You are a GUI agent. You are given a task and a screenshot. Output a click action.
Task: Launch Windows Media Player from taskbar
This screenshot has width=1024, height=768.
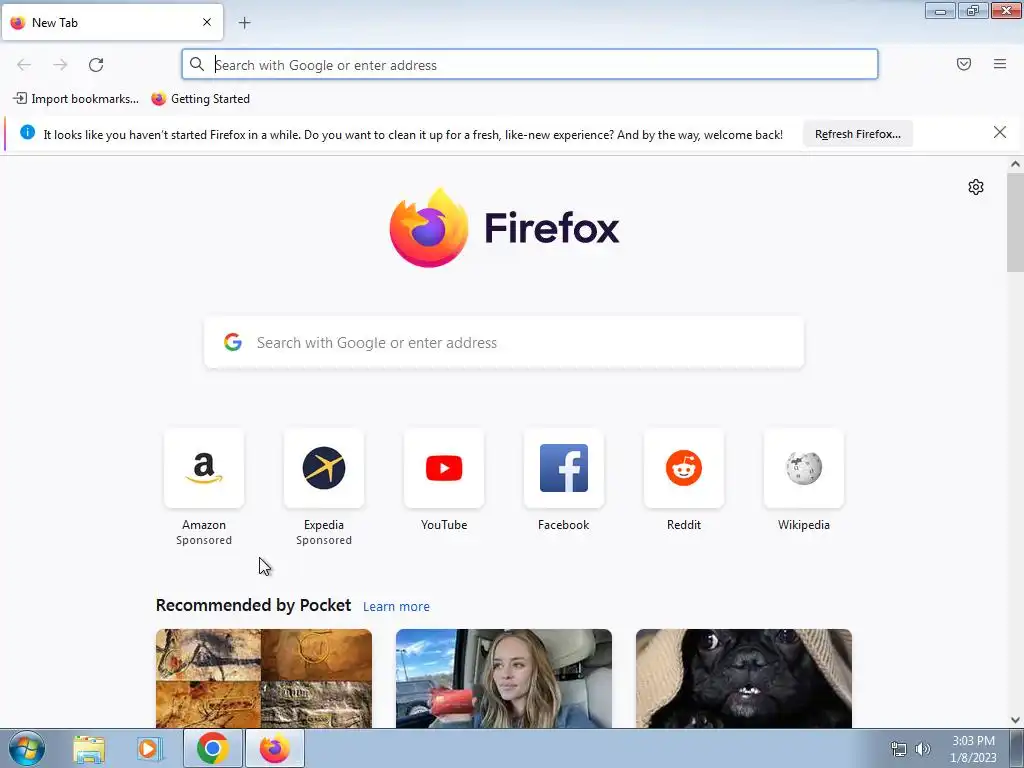pos(150,749)
